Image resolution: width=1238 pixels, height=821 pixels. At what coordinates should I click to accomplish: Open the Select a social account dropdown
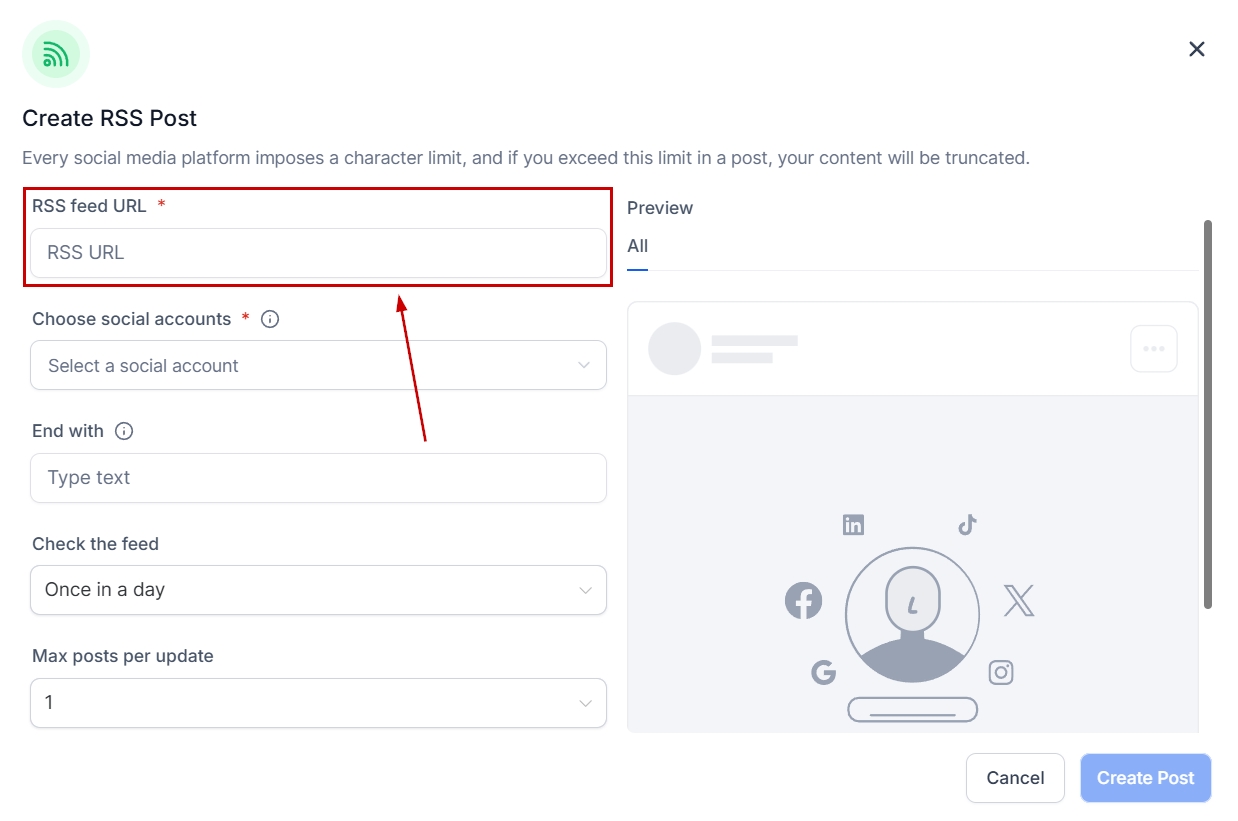(318, 365)
